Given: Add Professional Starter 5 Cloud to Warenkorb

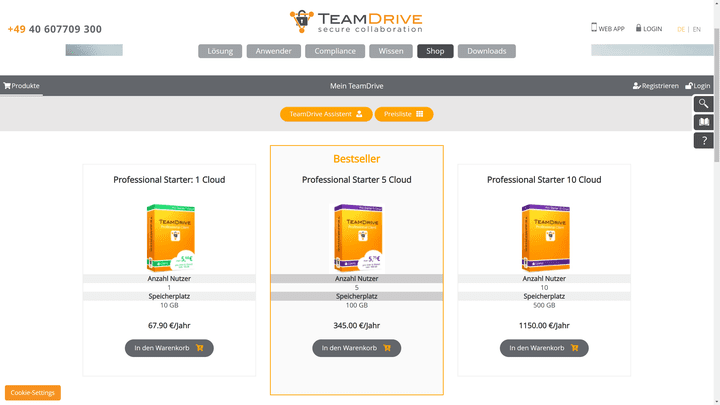Looking at the screenshot, I should tap(356, 348).
